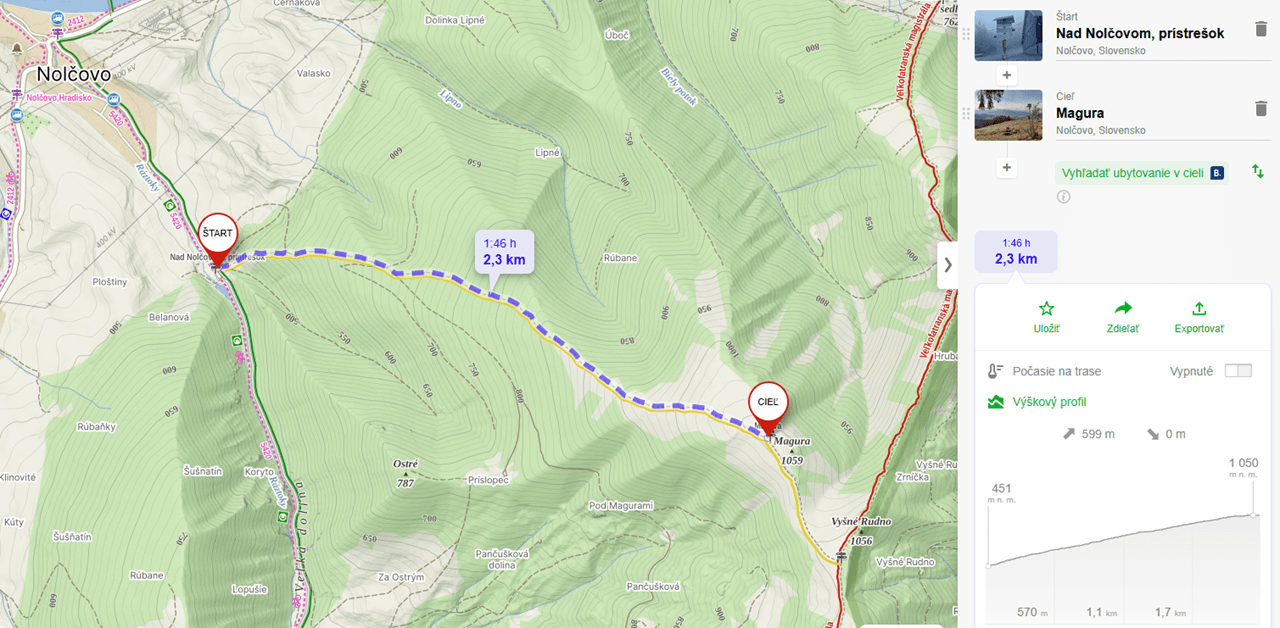Delete the Nad Nolčovom start waypoint
Viewport: 1280px width, 628px height.
(x=1260, y=28)
